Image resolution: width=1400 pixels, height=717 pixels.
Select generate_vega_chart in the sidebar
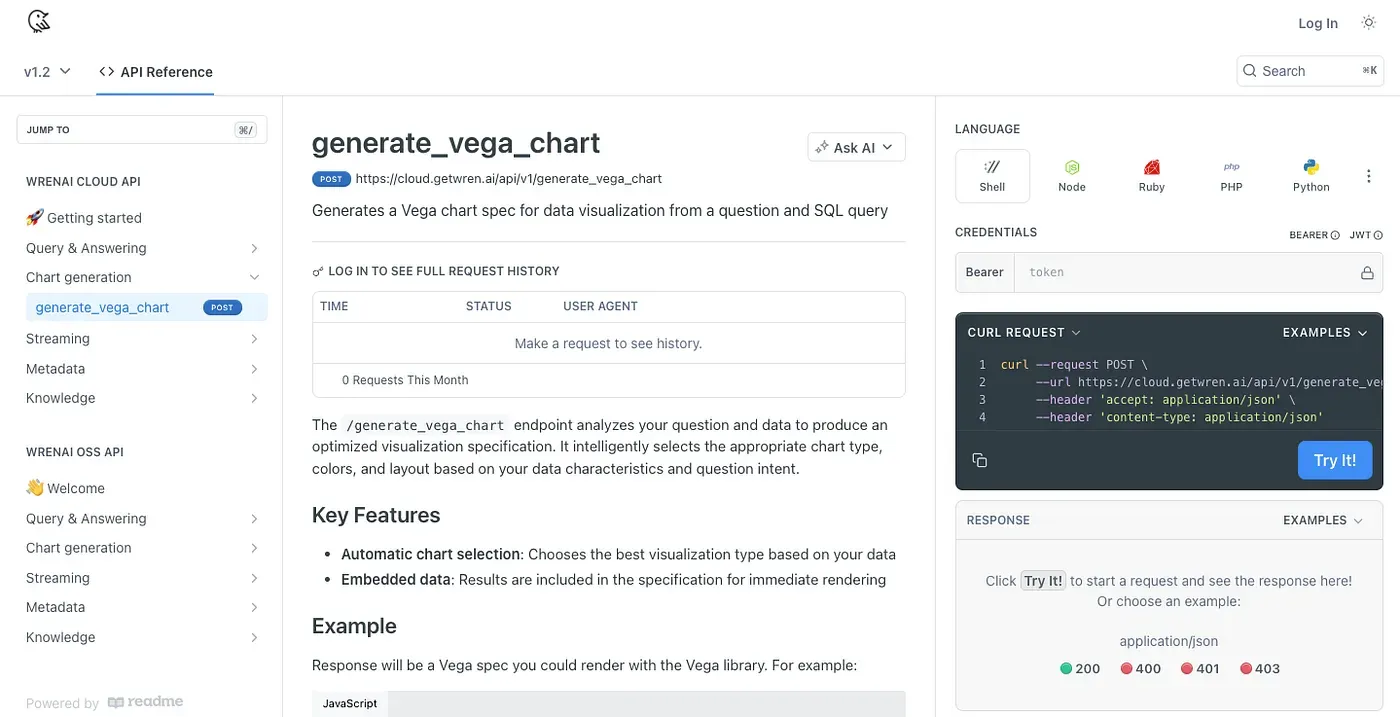click(102, 307)
